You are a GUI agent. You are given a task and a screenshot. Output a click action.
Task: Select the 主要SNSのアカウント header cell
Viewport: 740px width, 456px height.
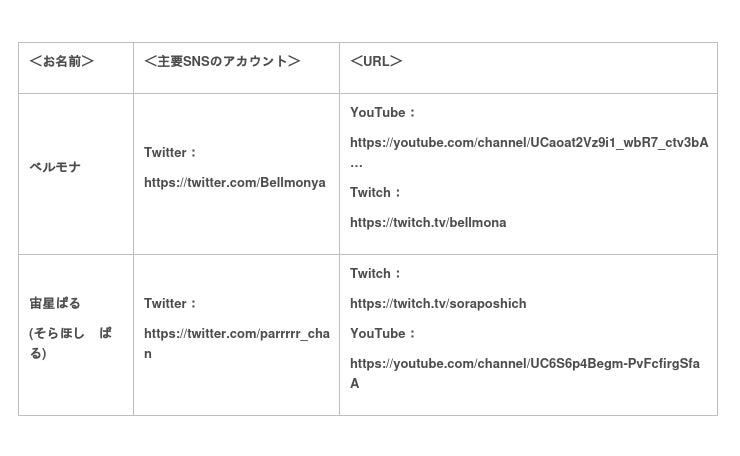pyautogui.click(x=222, y=62)
